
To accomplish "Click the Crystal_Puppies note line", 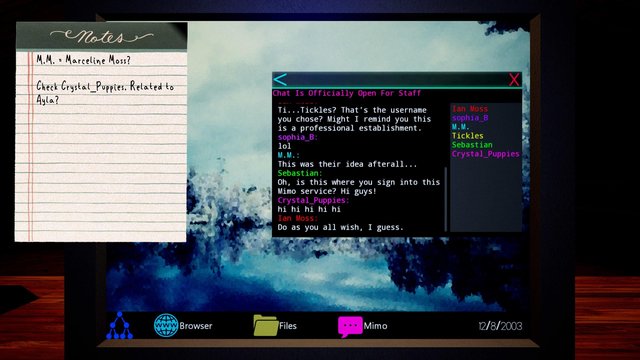I will (105, 93).
